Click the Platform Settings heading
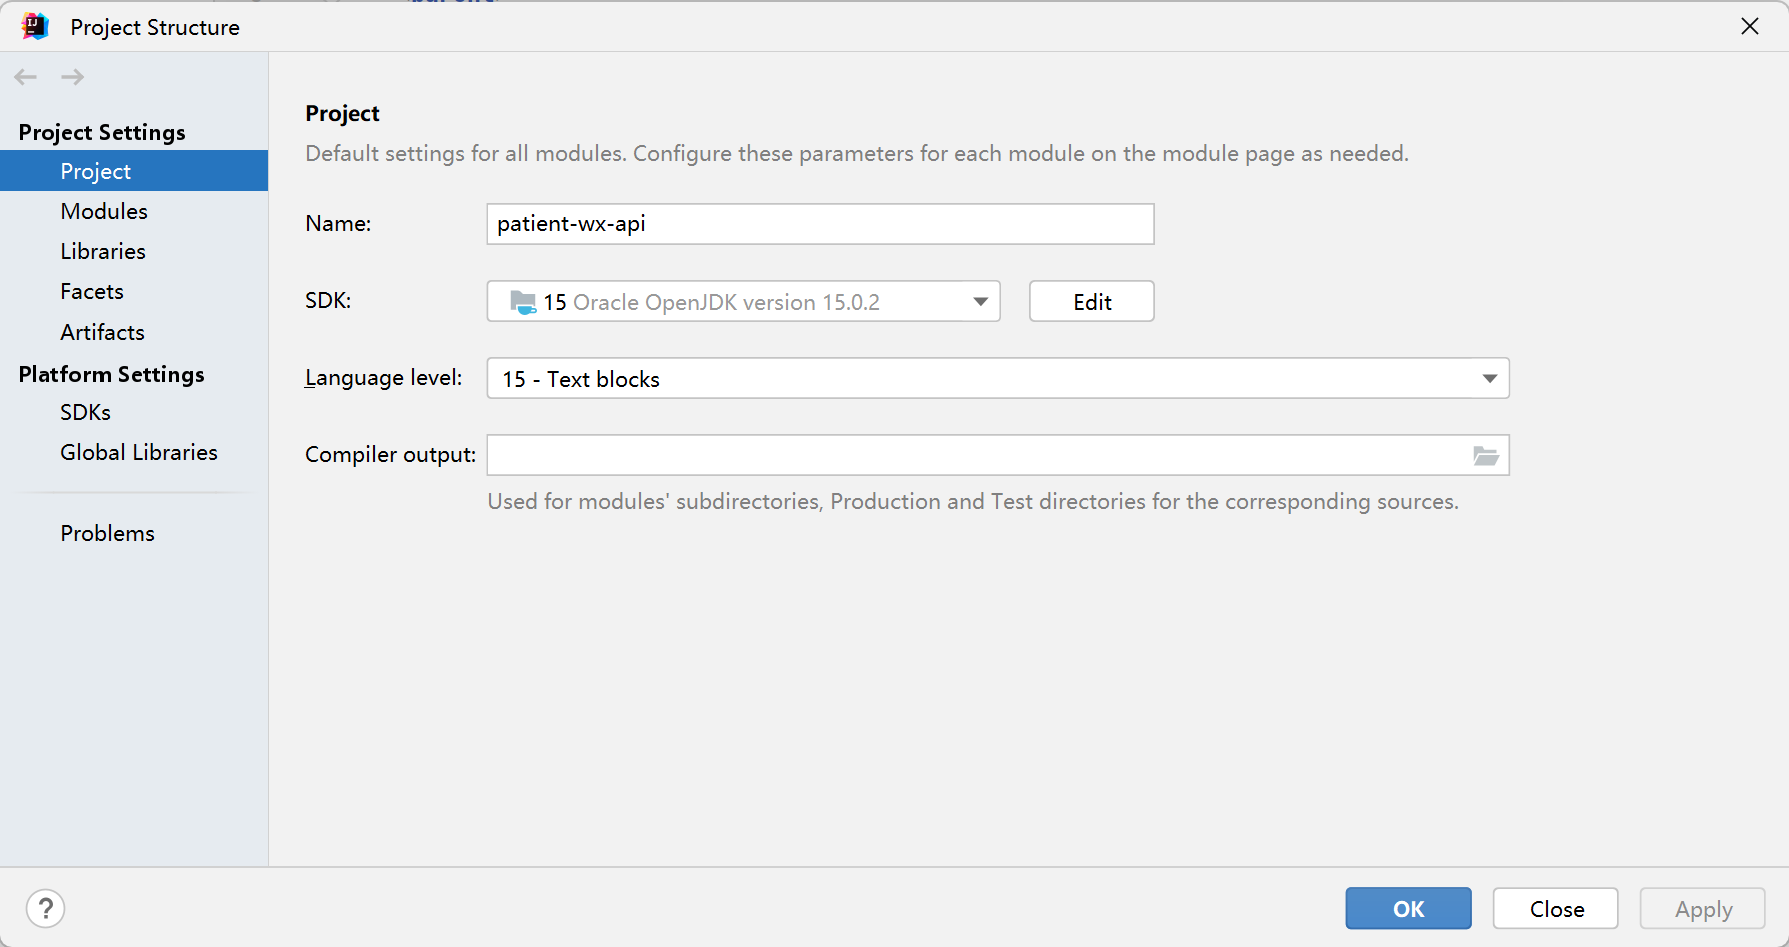 coord(111,374)
